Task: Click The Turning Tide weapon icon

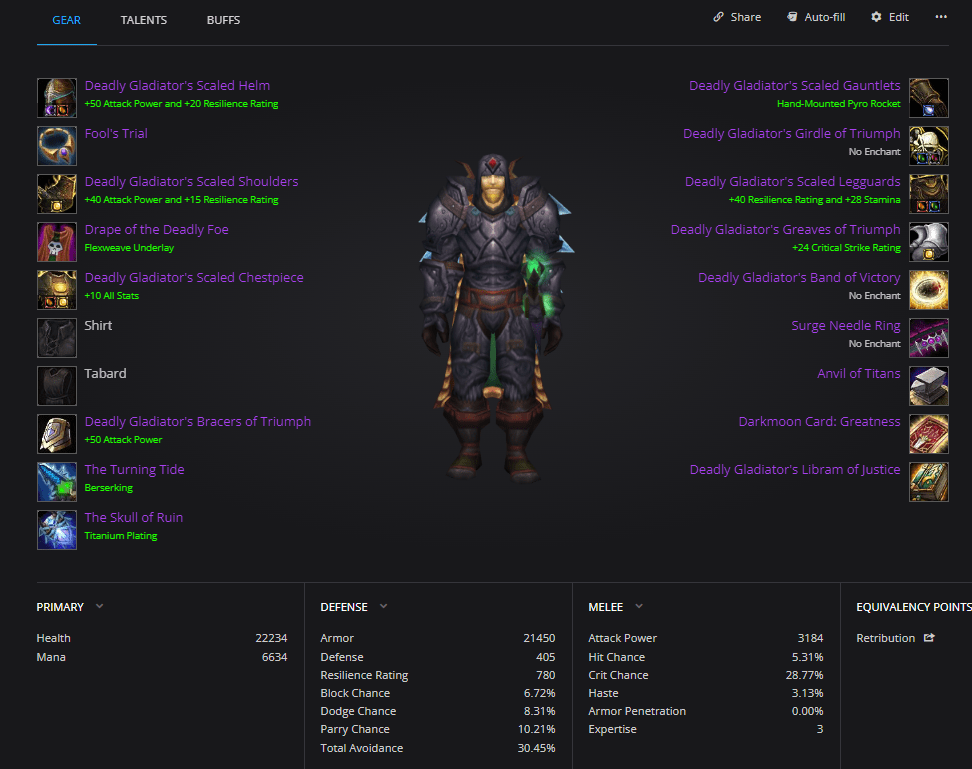Action: [x=57, y=481]
